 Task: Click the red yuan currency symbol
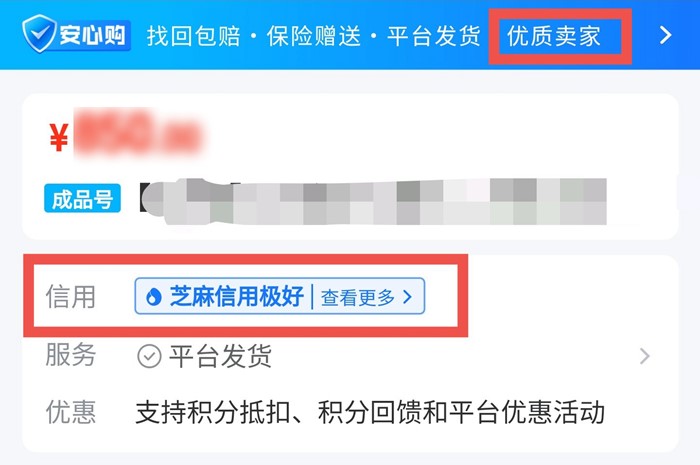(59, 137)
